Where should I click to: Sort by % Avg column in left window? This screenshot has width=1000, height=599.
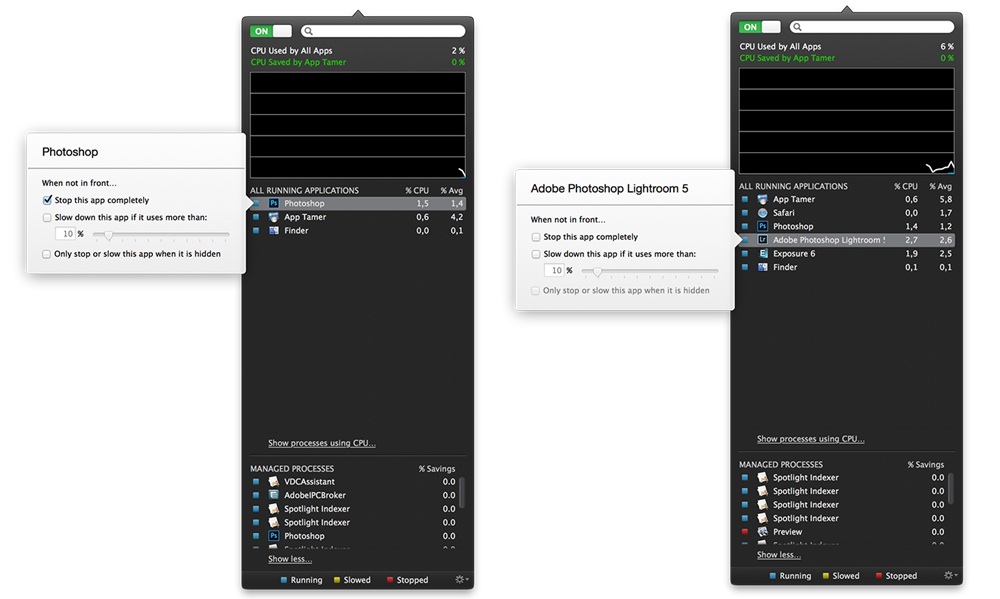[452, 190]
